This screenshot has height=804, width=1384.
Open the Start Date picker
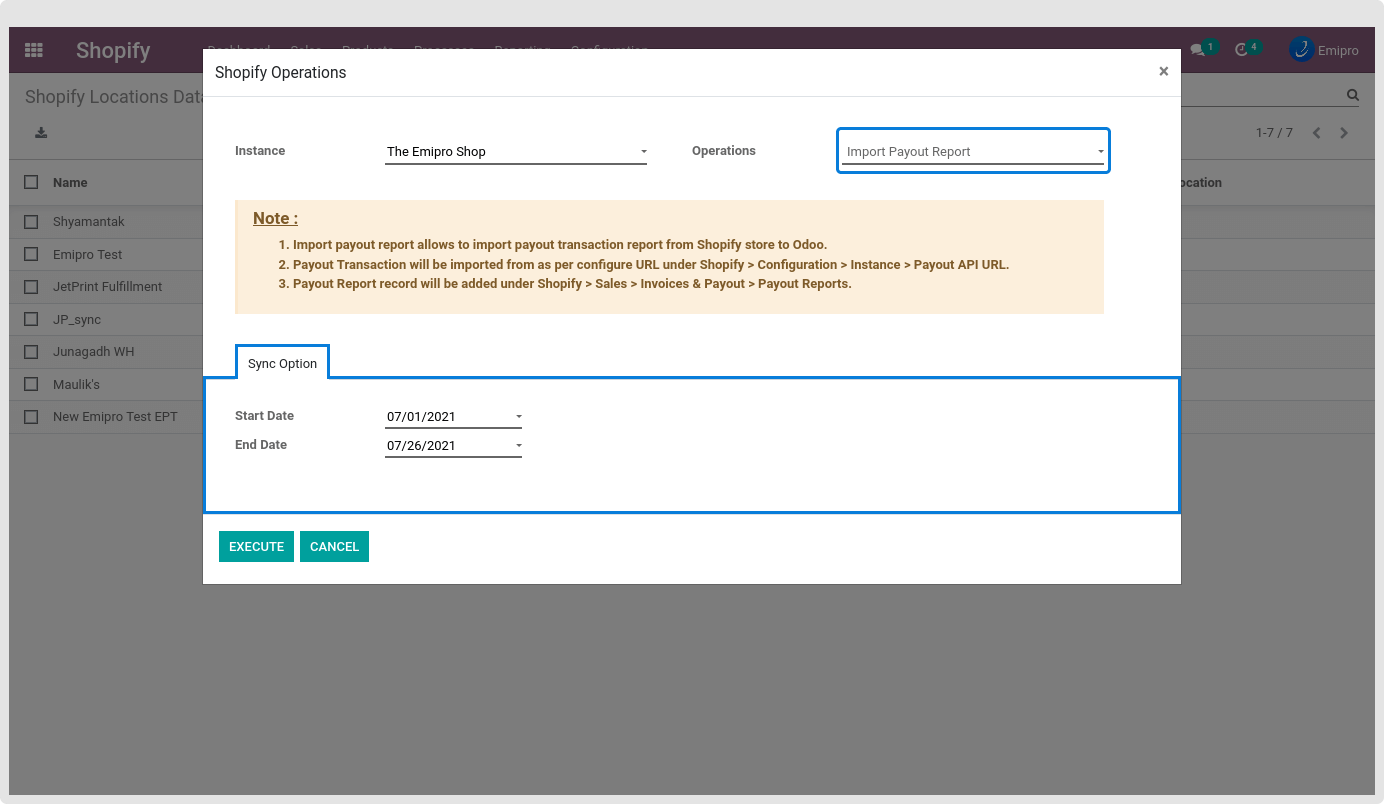(452, 417)
